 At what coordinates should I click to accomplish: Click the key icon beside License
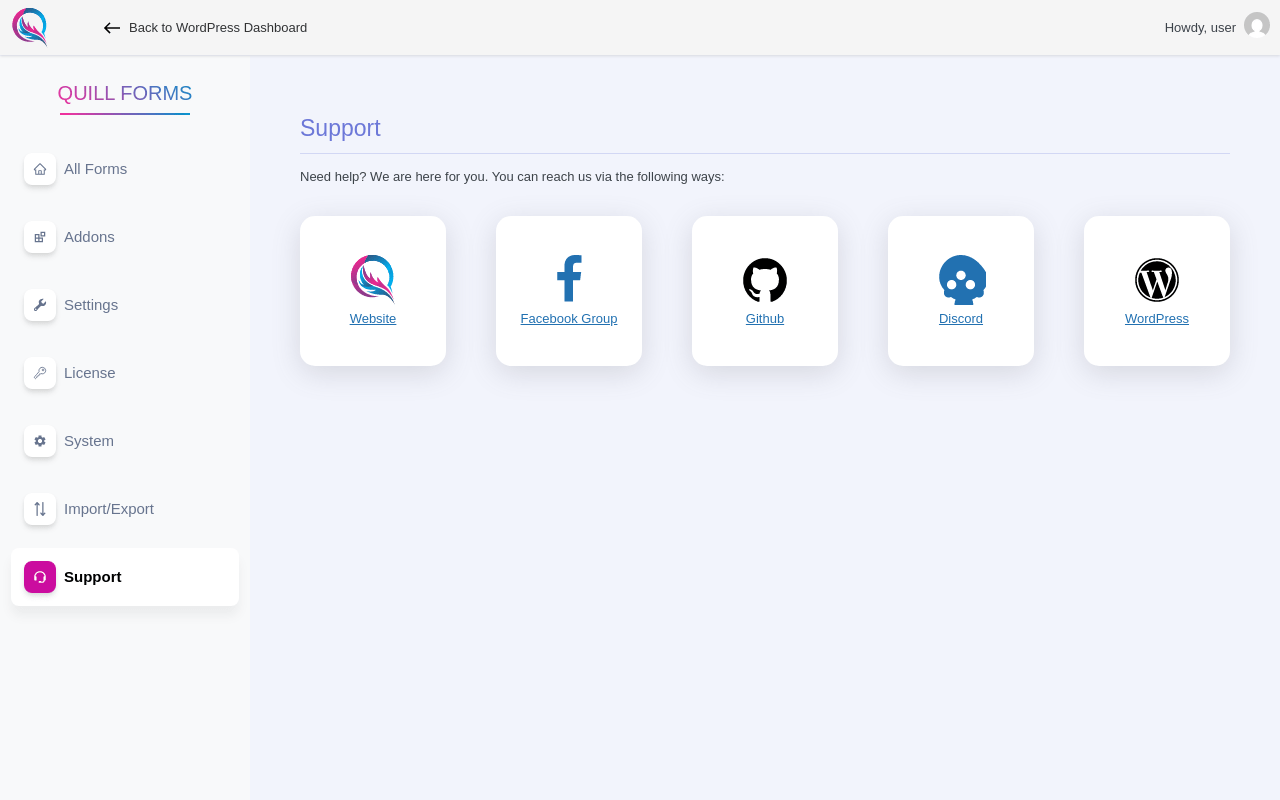coord(40,373)
